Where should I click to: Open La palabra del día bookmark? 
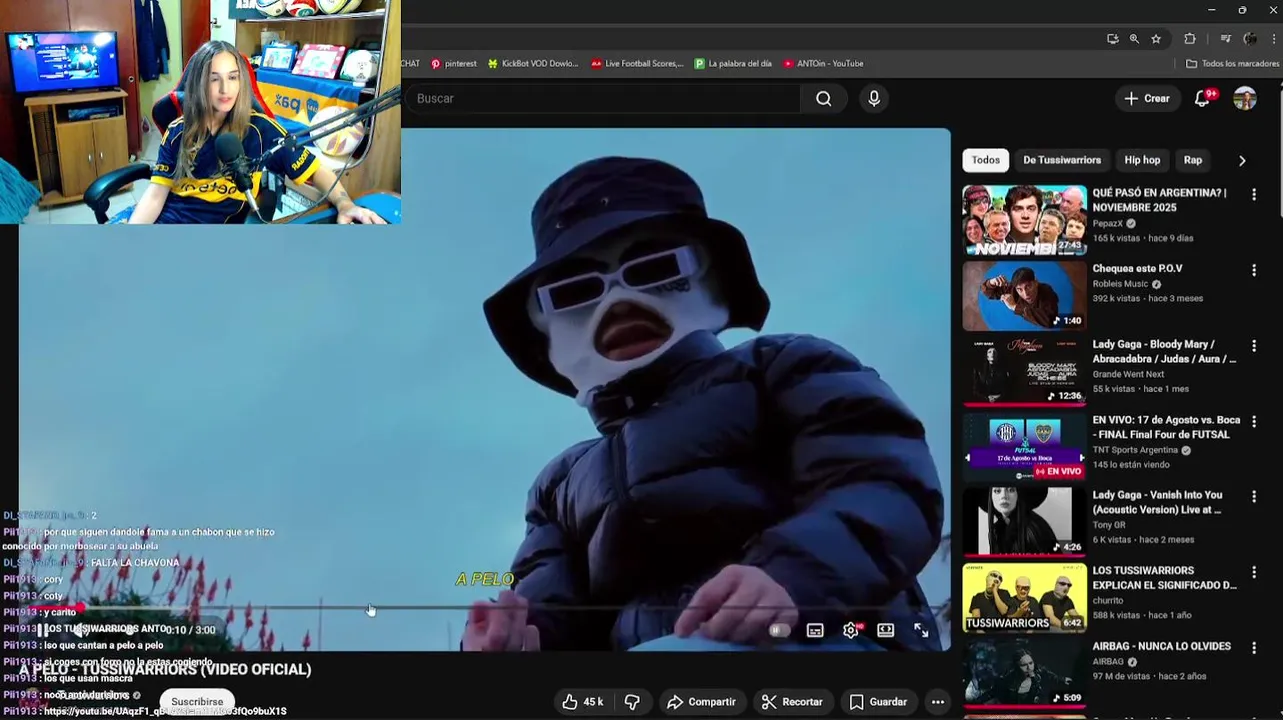733,63
